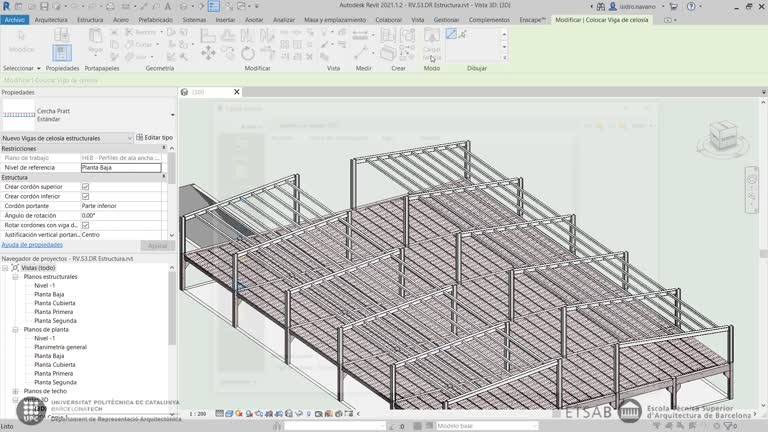Click the Modificar arrow tool in the ribbon

point(21,42)
